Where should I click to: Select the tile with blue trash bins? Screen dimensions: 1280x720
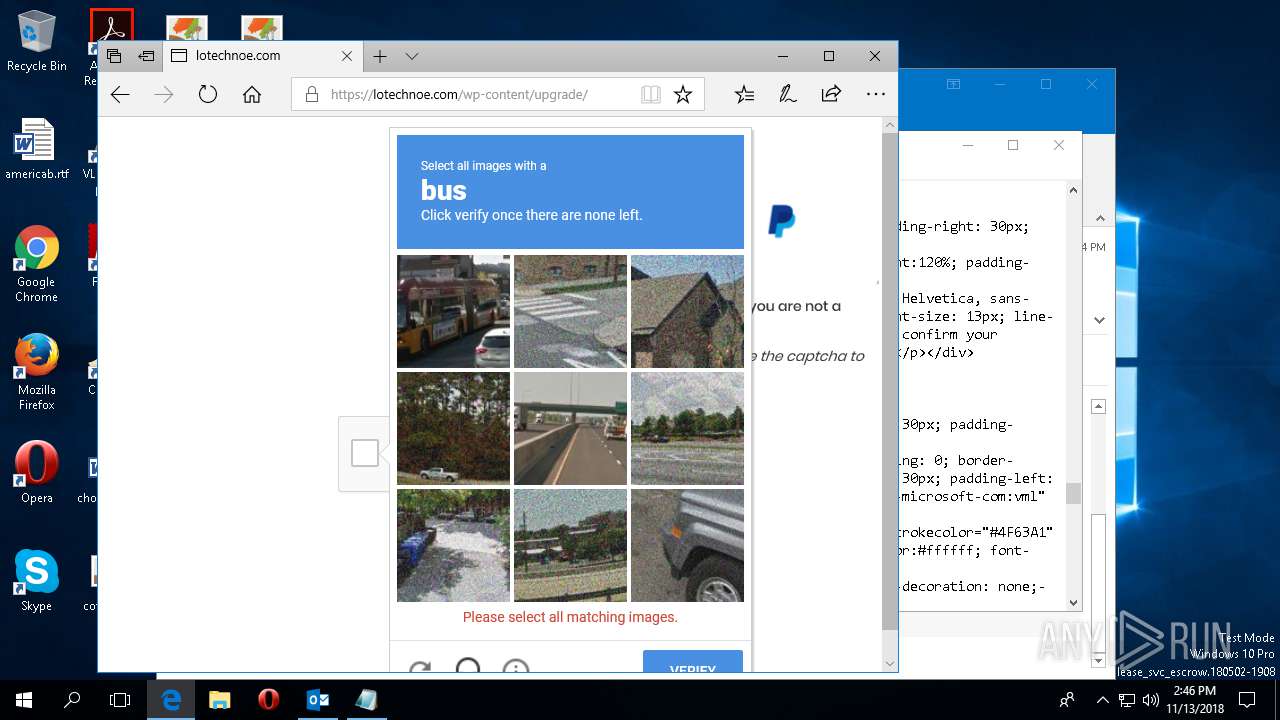click(x=453, y=545)
